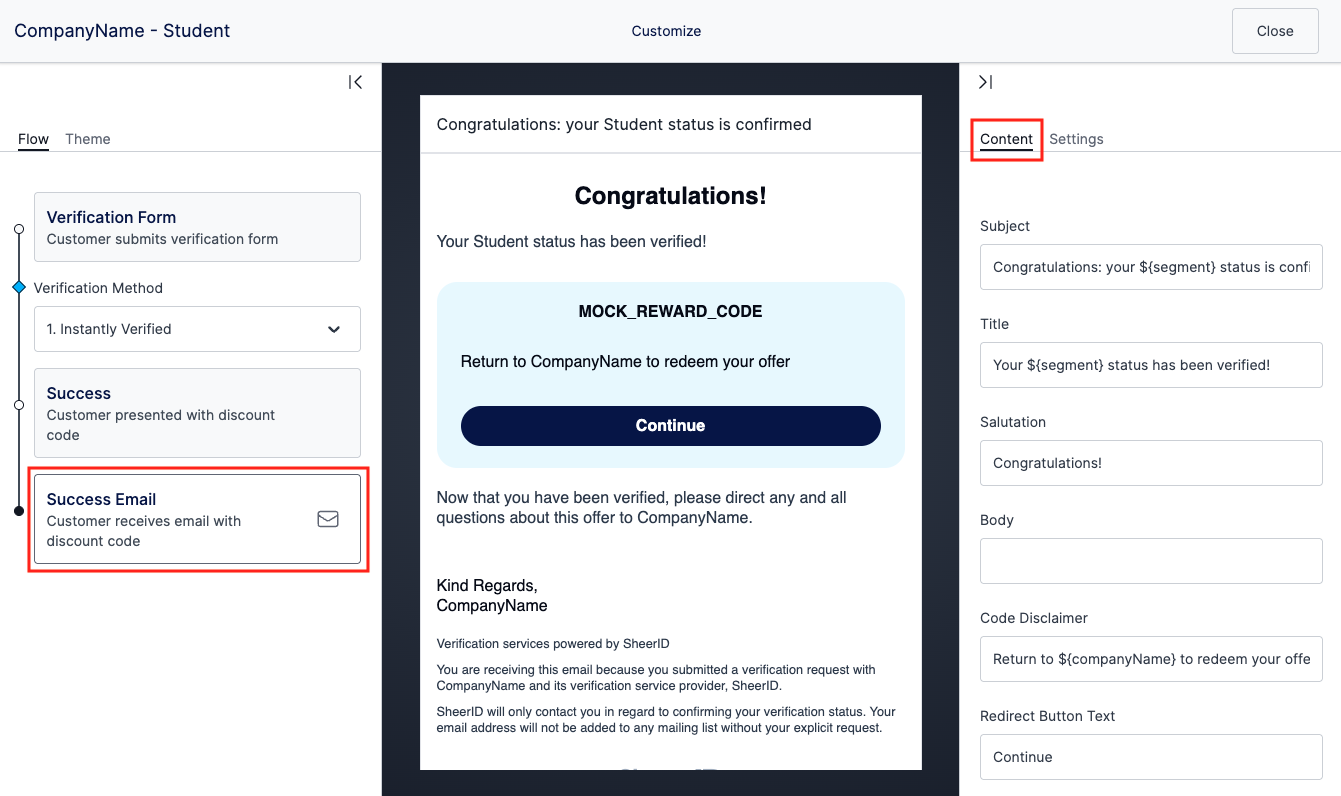Image resolution: width=1341 pixels, height=796 pixels.
Task: Collapse the right Content panel
Action: tap(985, 82)
